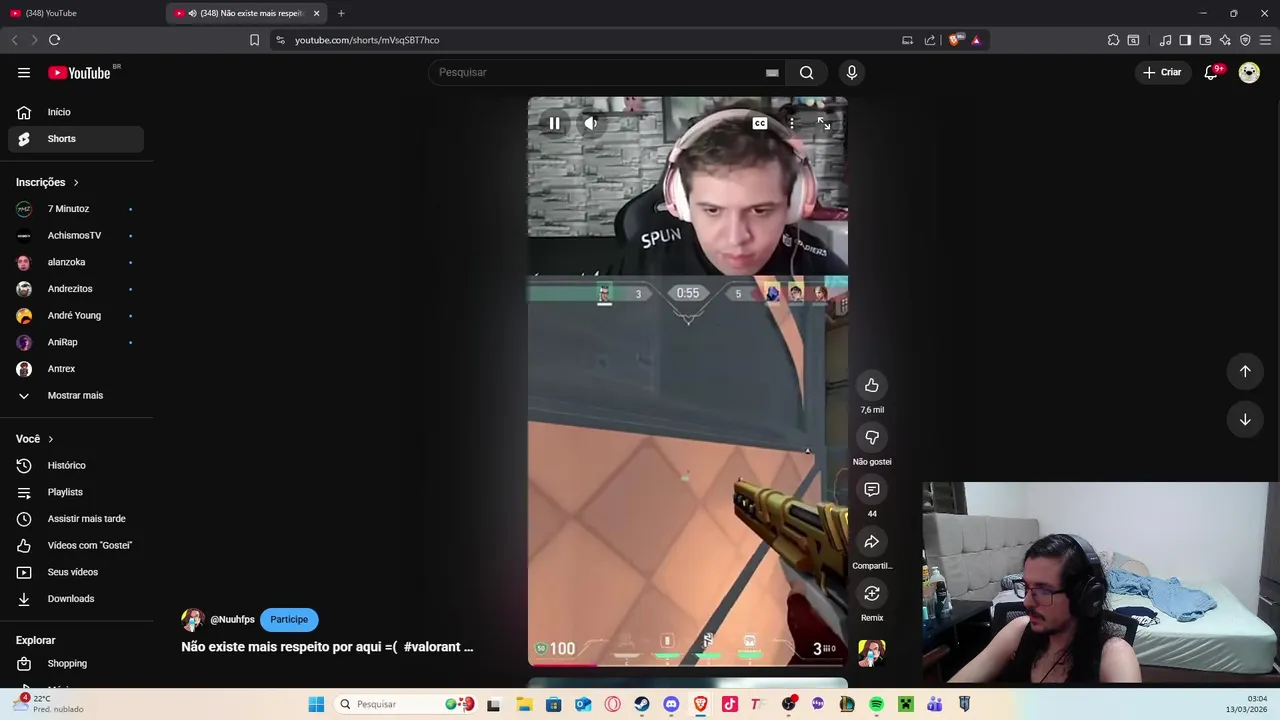Go to the previous Short with up arrow
This screenshot has width=1280, height=720.
(x=1245, y=371)
